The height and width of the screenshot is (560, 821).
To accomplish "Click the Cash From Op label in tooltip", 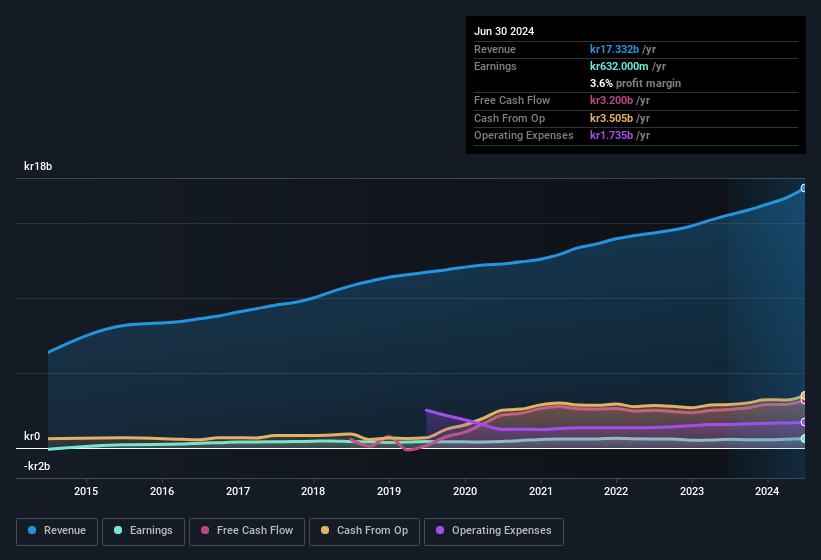I will click(x=509, y=118).
